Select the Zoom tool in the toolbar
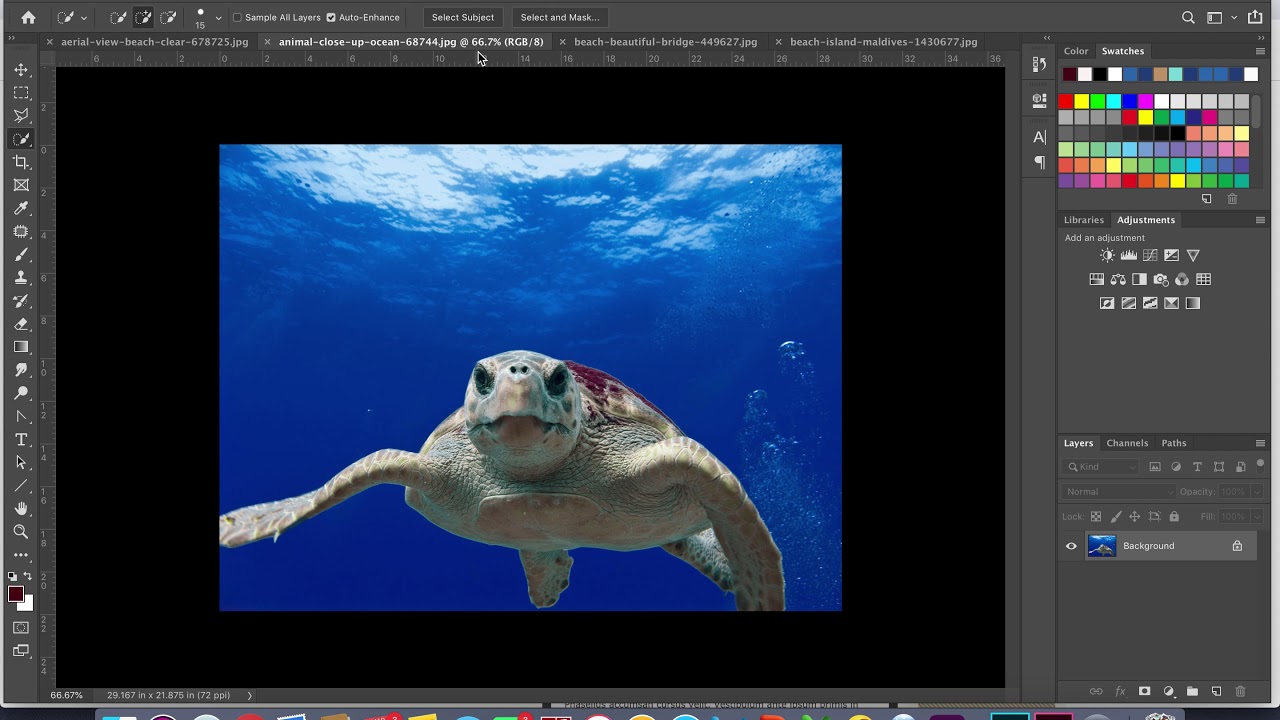 click(21, 532)
